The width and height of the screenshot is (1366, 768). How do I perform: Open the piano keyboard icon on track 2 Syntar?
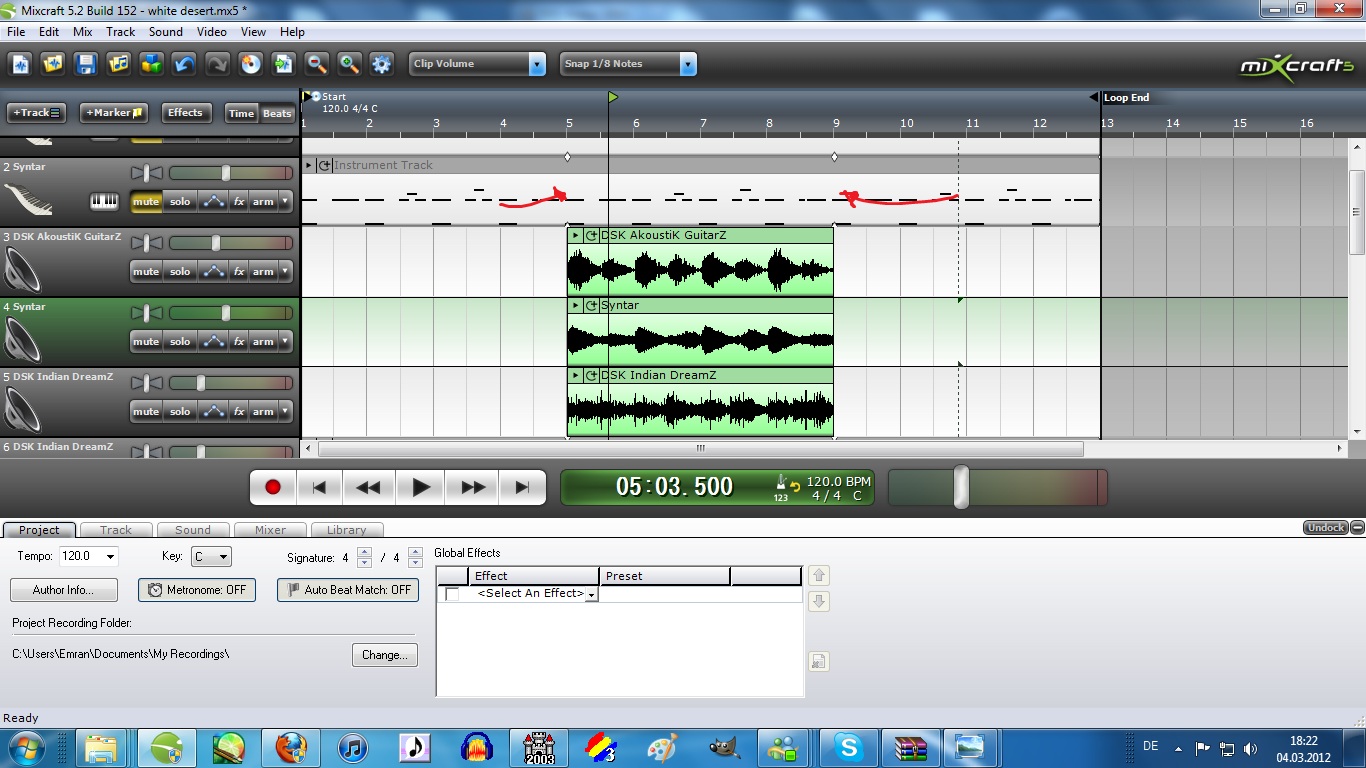click(x=104, y=202)
